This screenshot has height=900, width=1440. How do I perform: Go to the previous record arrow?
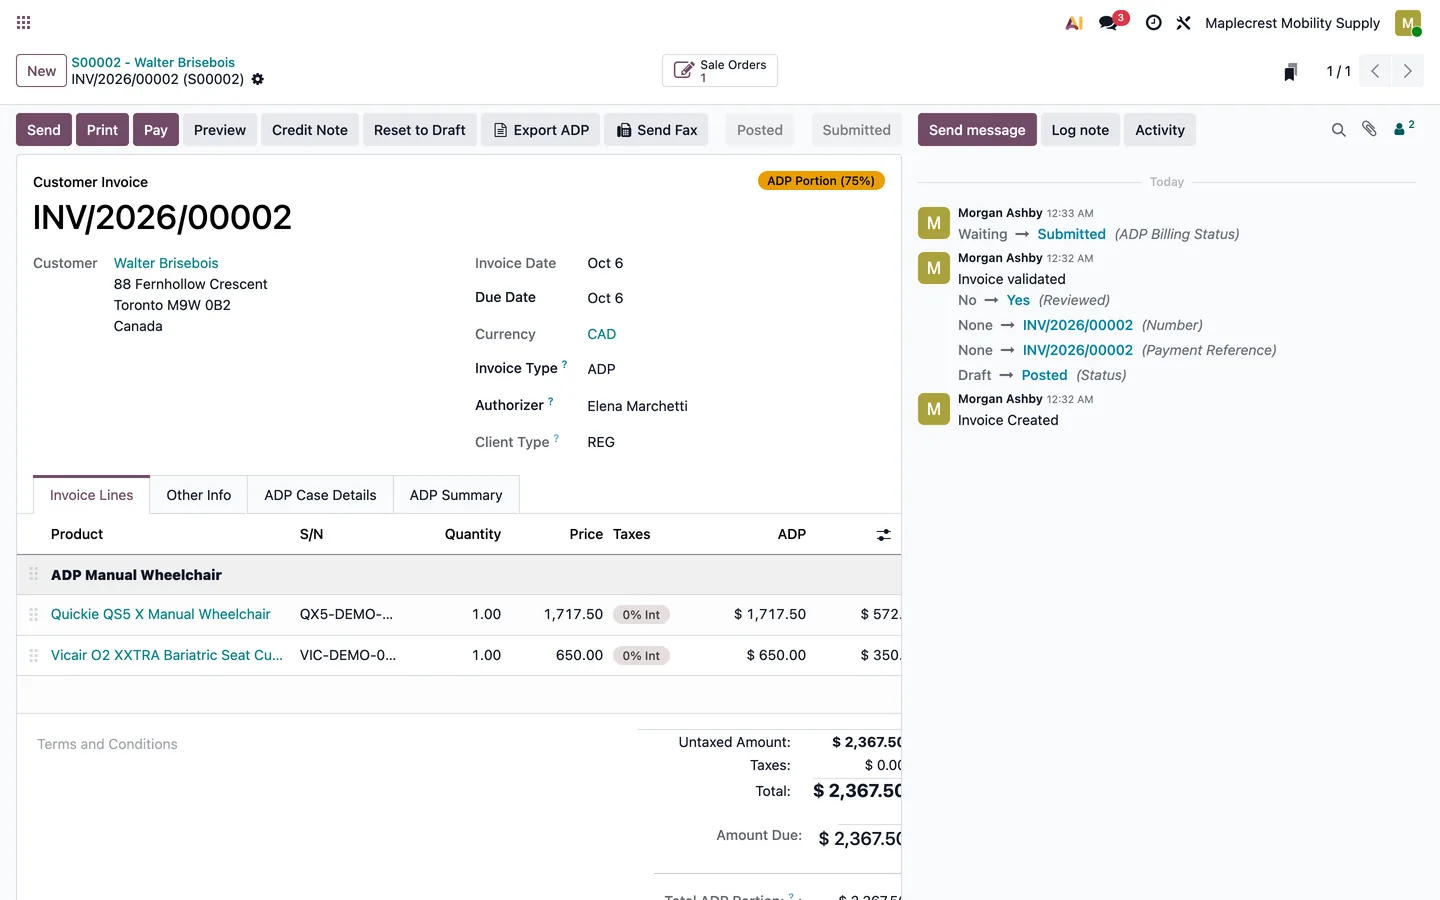[1375, 71]
